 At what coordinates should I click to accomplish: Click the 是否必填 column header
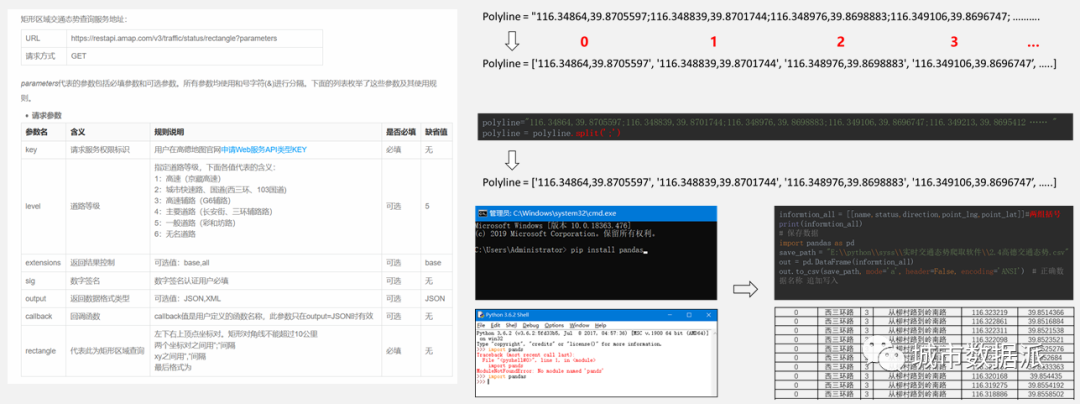click(402, 131)
